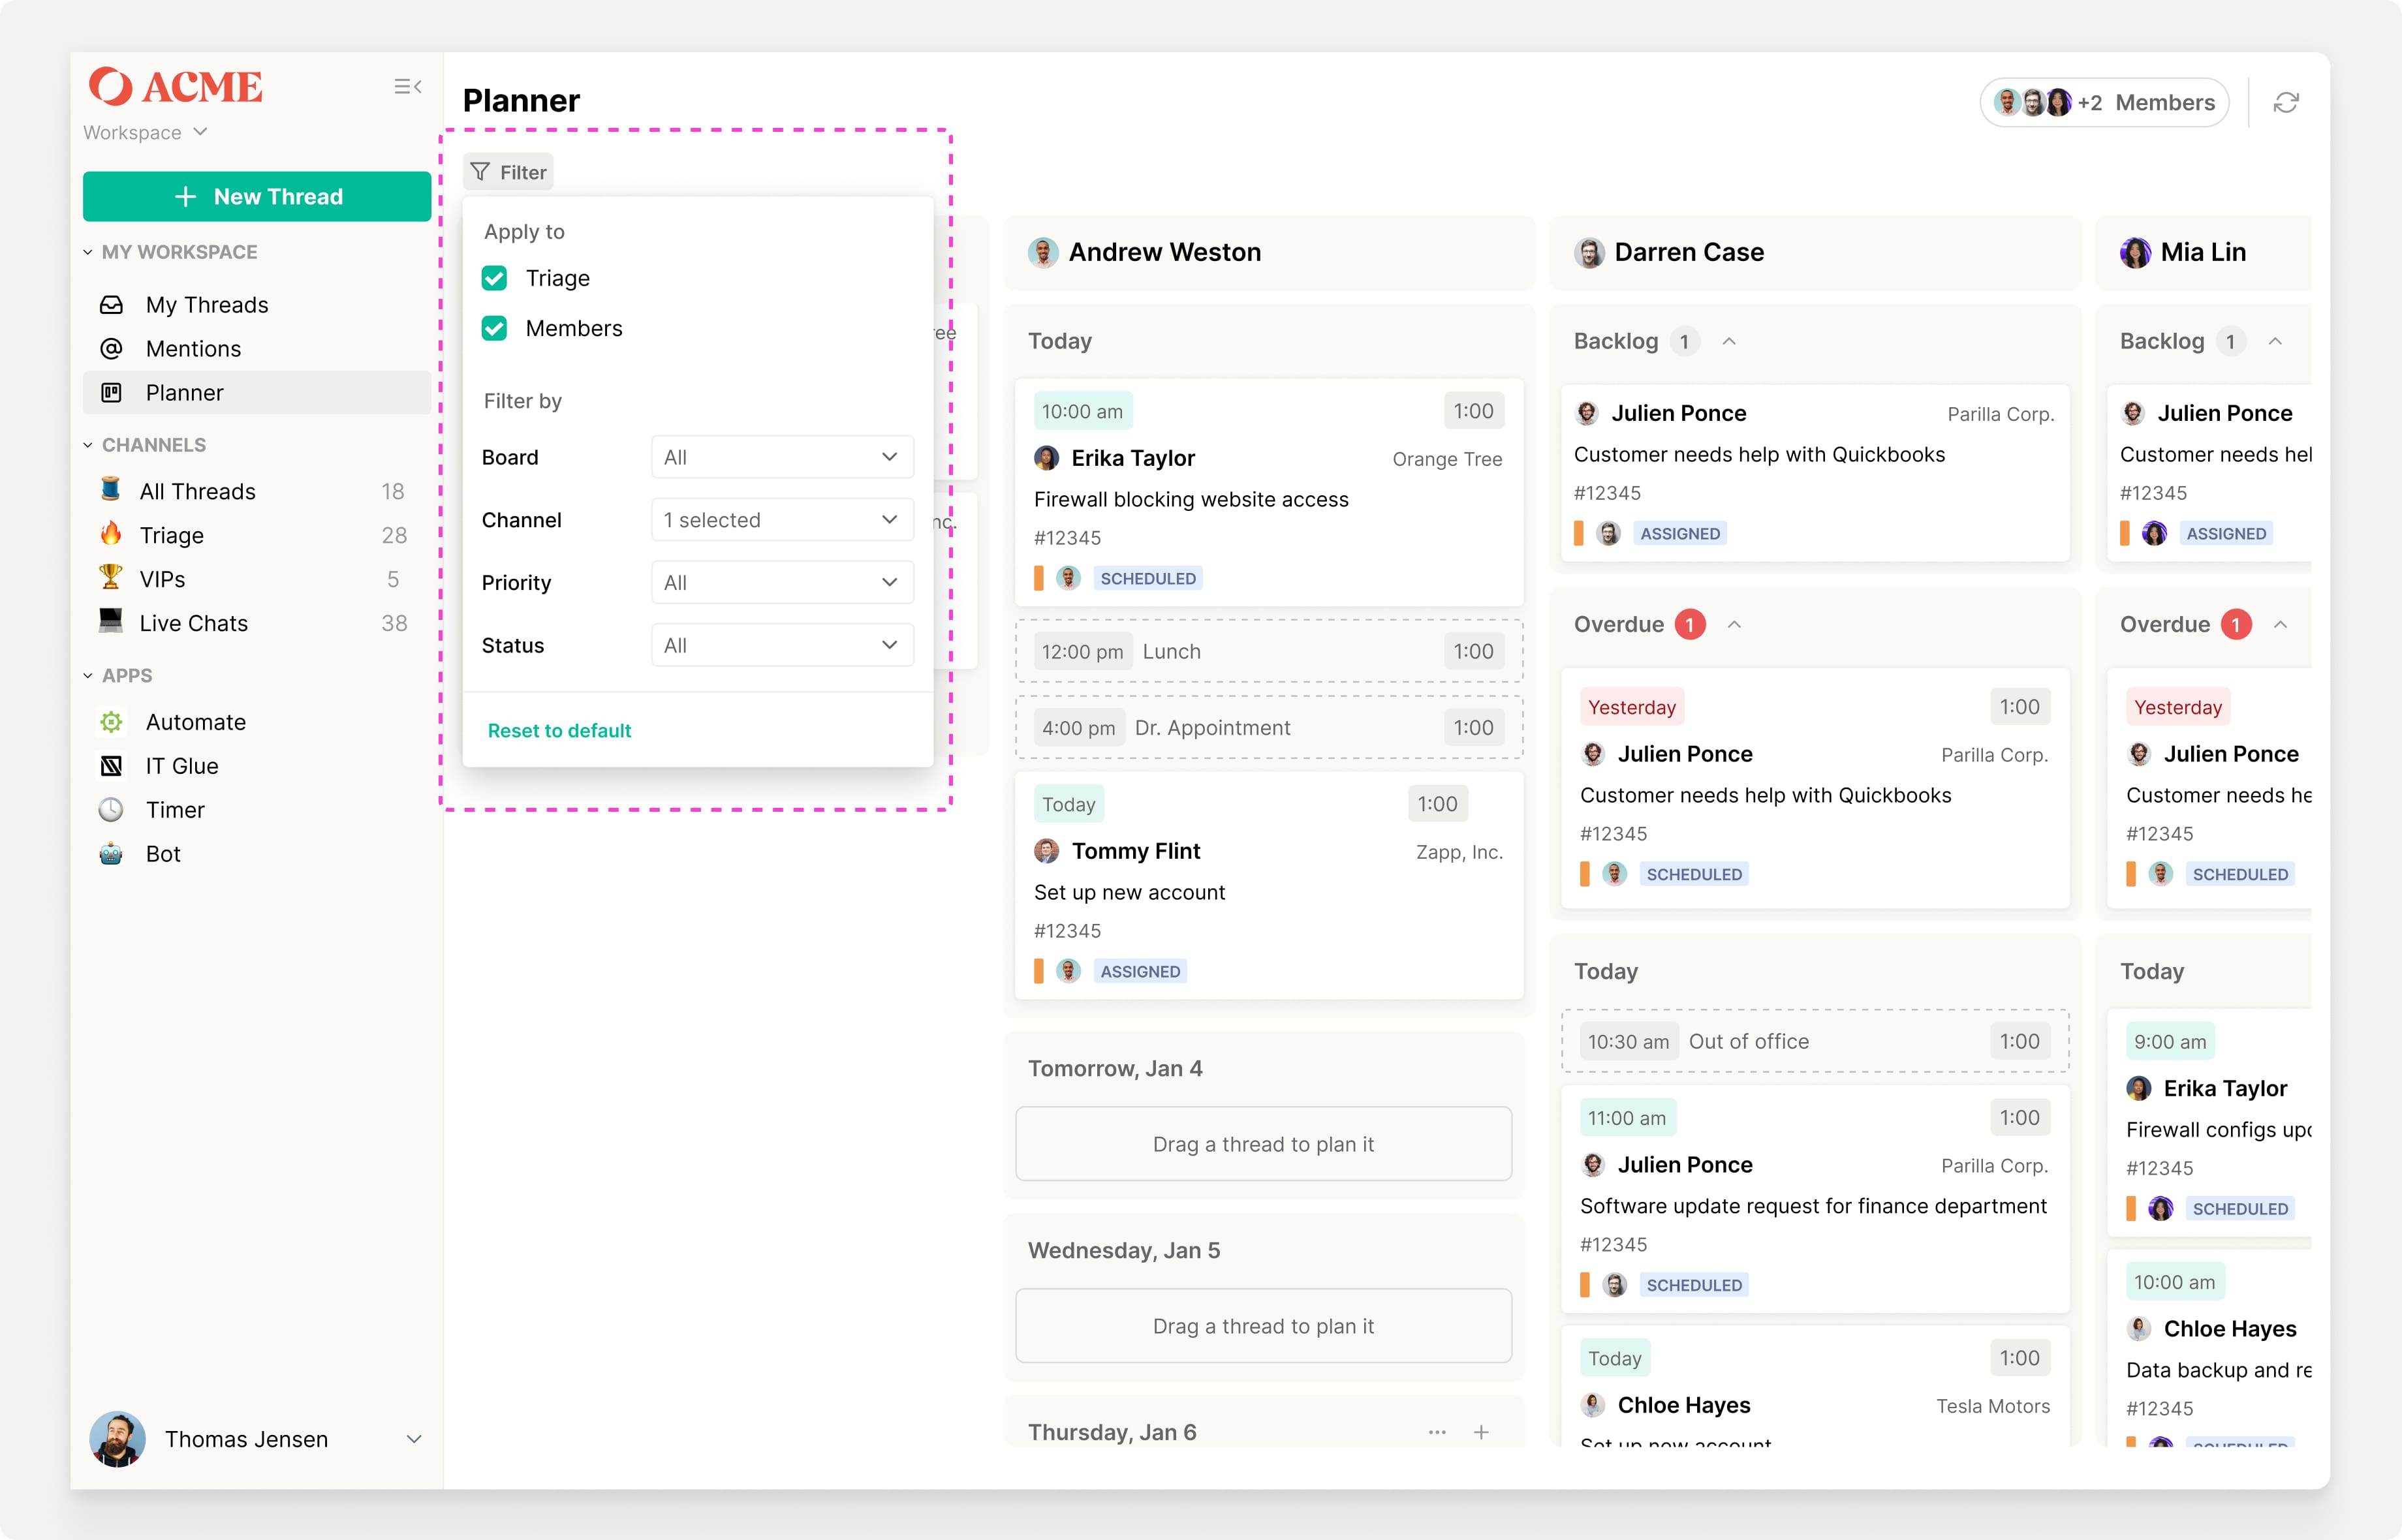Screen dimensions: 2402x1540
Task: Click the refresh icon in the Planner header
Action: point(2286,103)
